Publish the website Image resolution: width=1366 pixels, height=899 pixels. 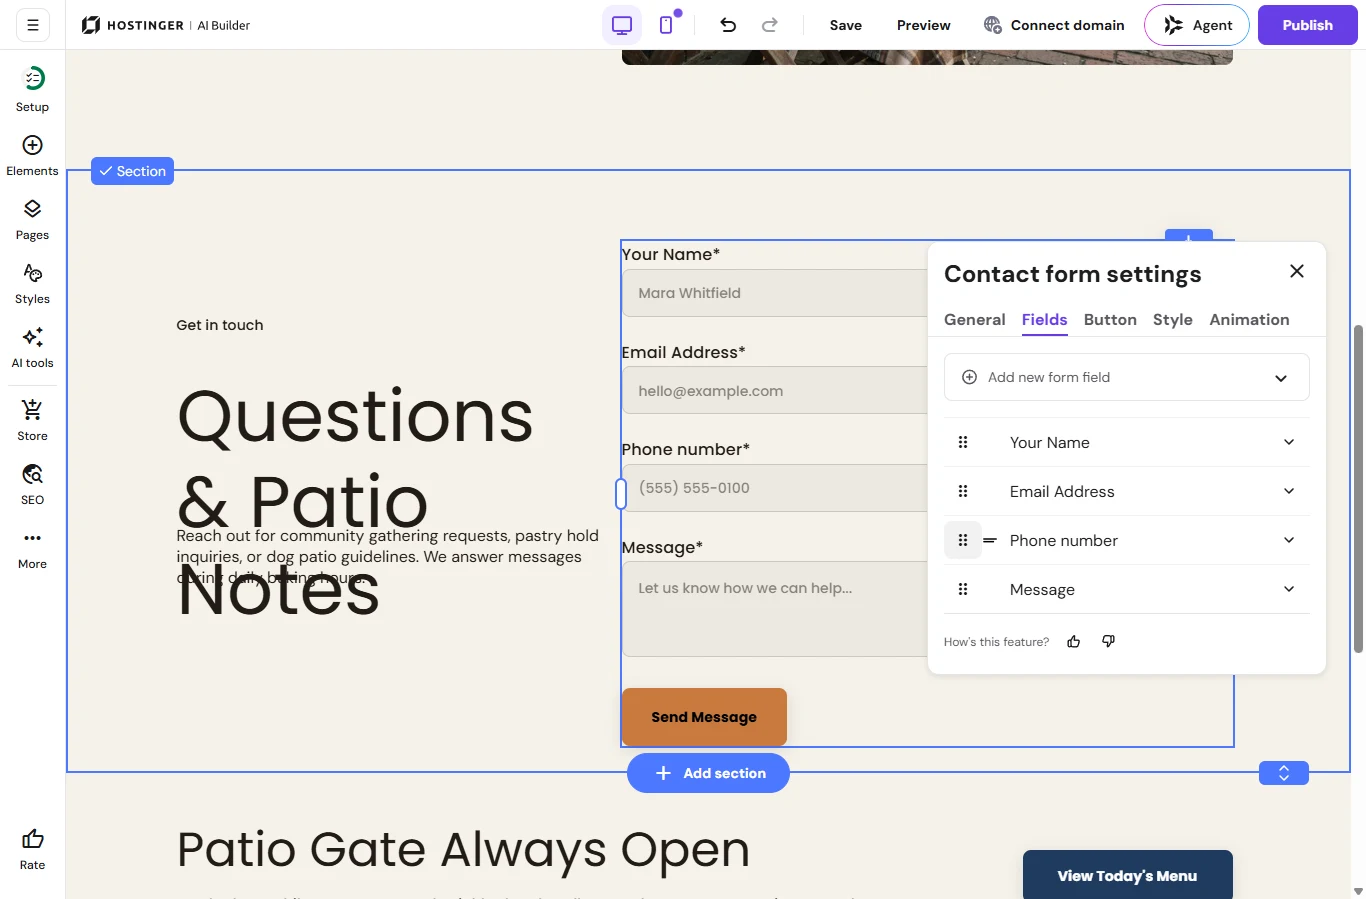click(x=1308, y=25)
